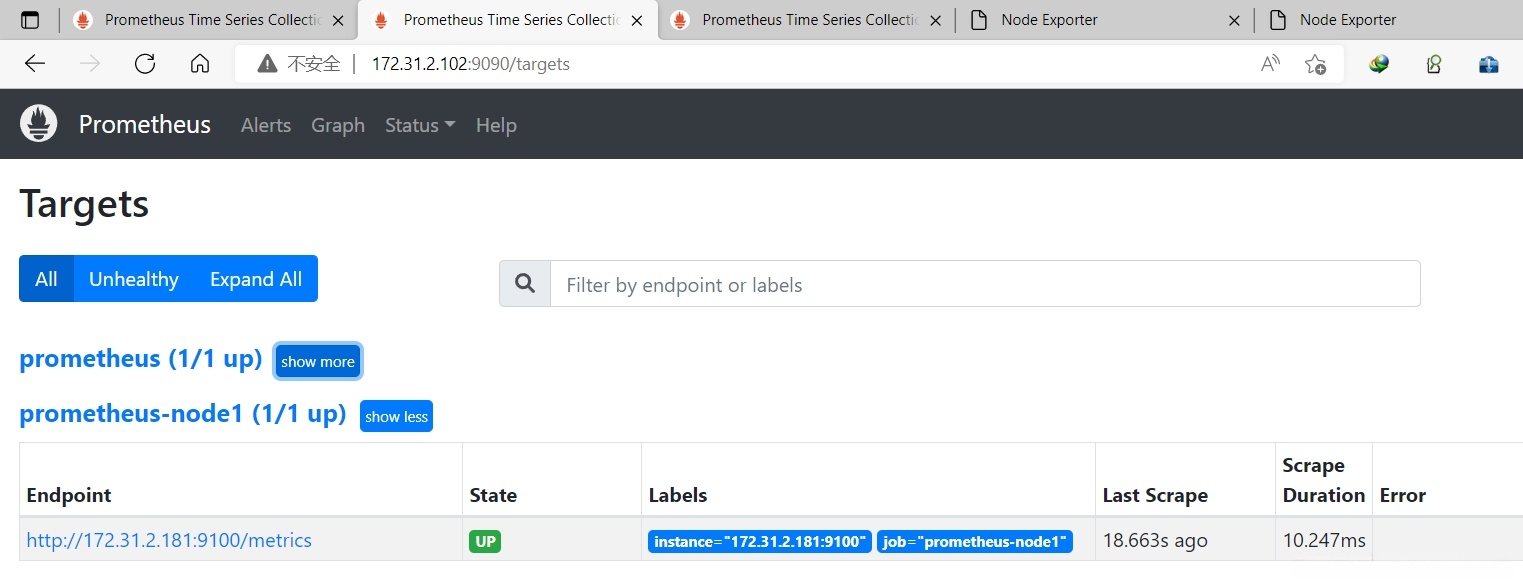This screenshot has height=586, width=1523.
Task: Click the green UP state badge
Action: coord(485,541)
